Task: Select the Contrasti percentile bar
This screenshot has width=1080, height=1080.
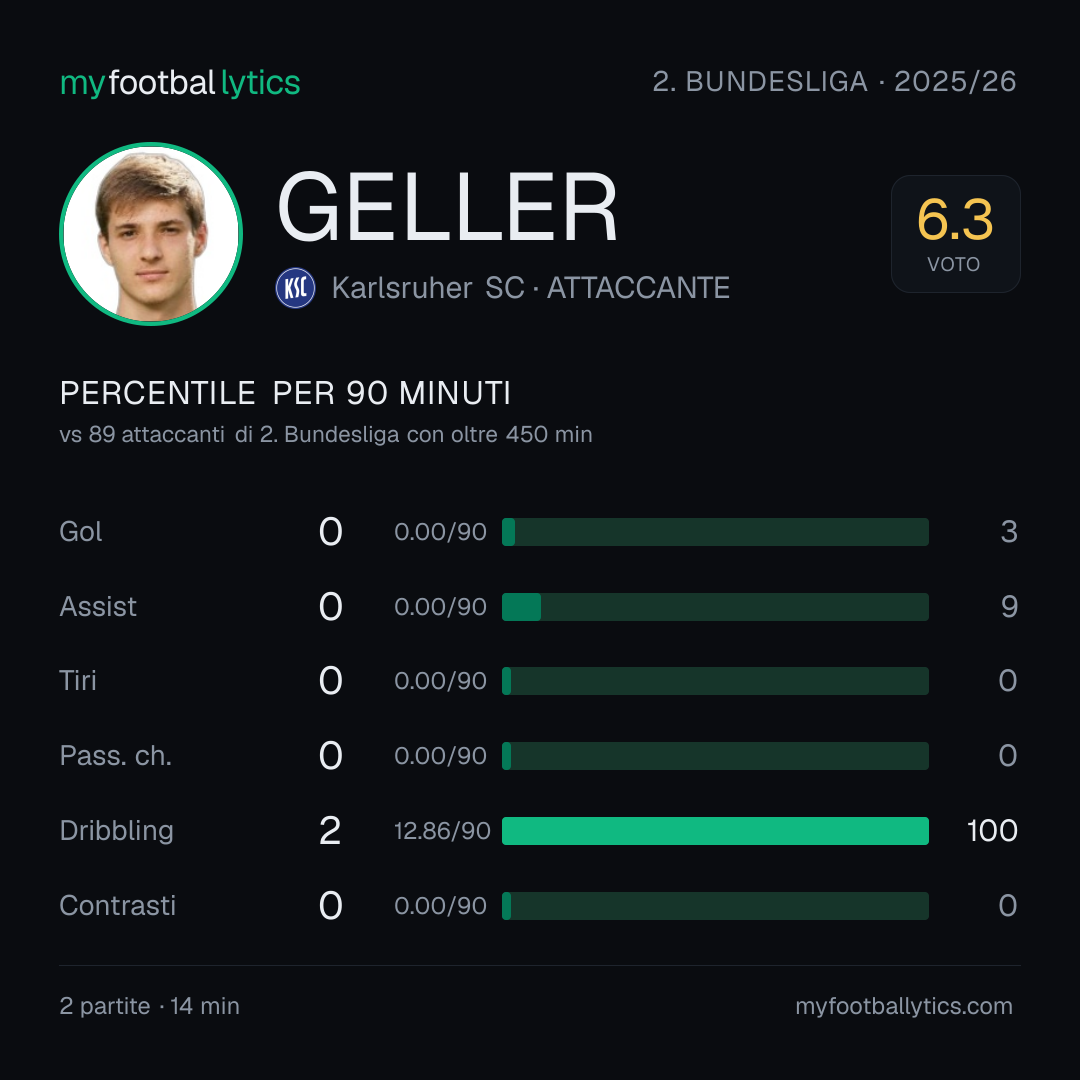Action: (715, 906)
